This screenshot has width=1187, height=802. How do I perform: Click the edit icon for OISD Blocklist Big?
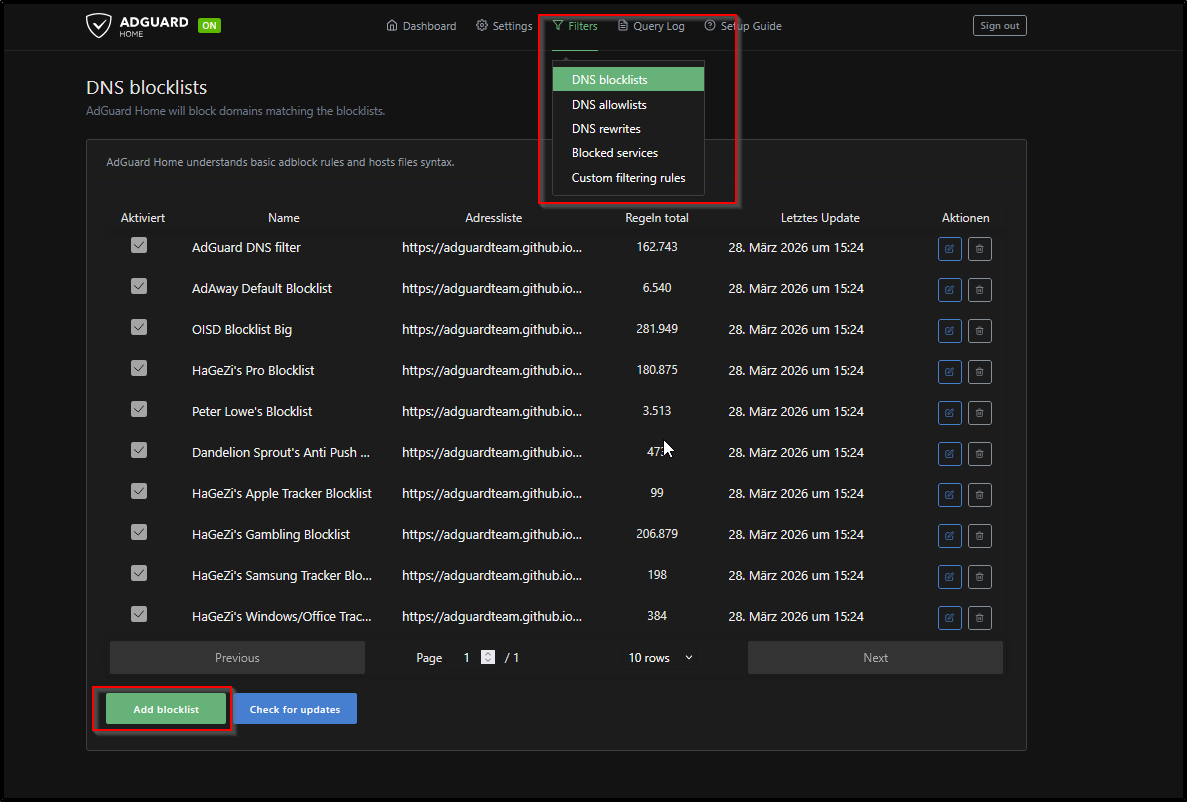(x=949, y=331)
